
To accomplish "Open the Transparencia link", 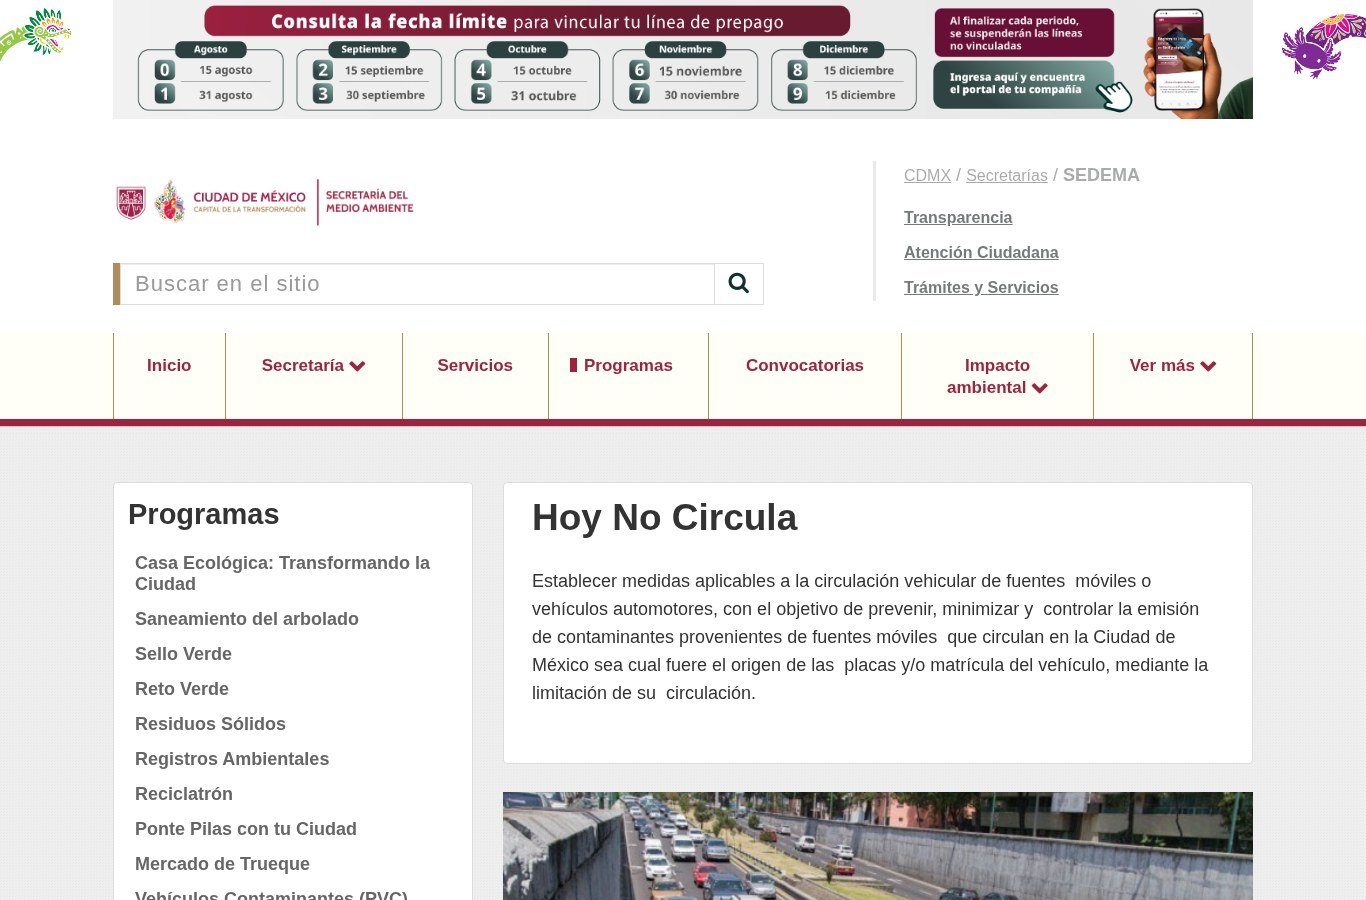I will click(958, 218).
